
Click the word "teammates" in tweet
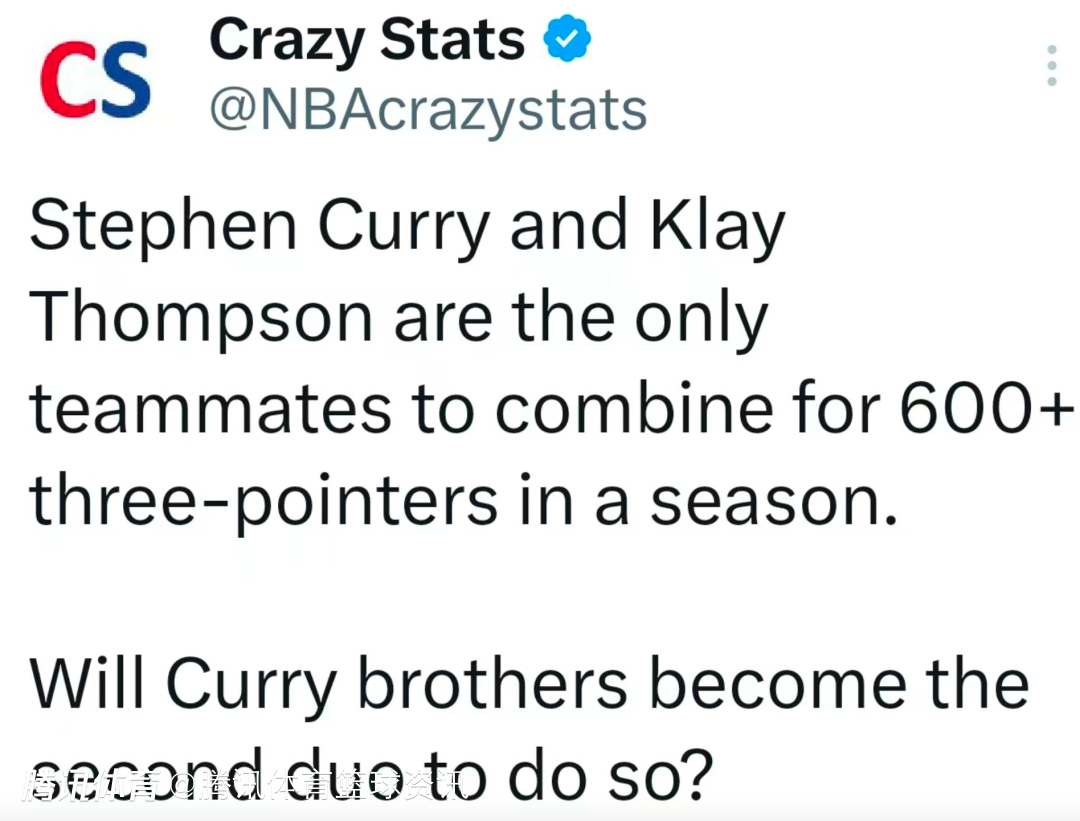210,411
